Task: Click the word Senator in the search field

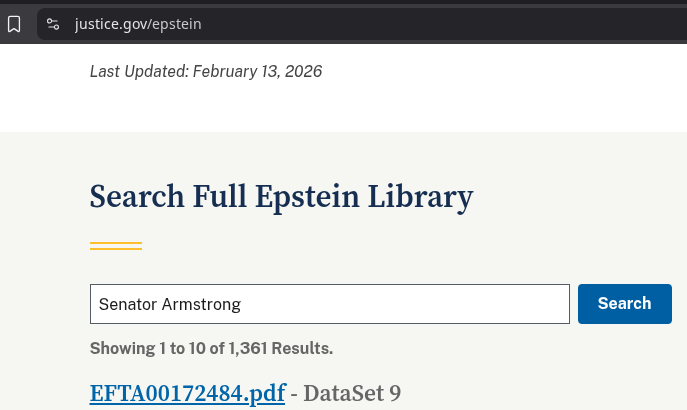Action: 127,304
